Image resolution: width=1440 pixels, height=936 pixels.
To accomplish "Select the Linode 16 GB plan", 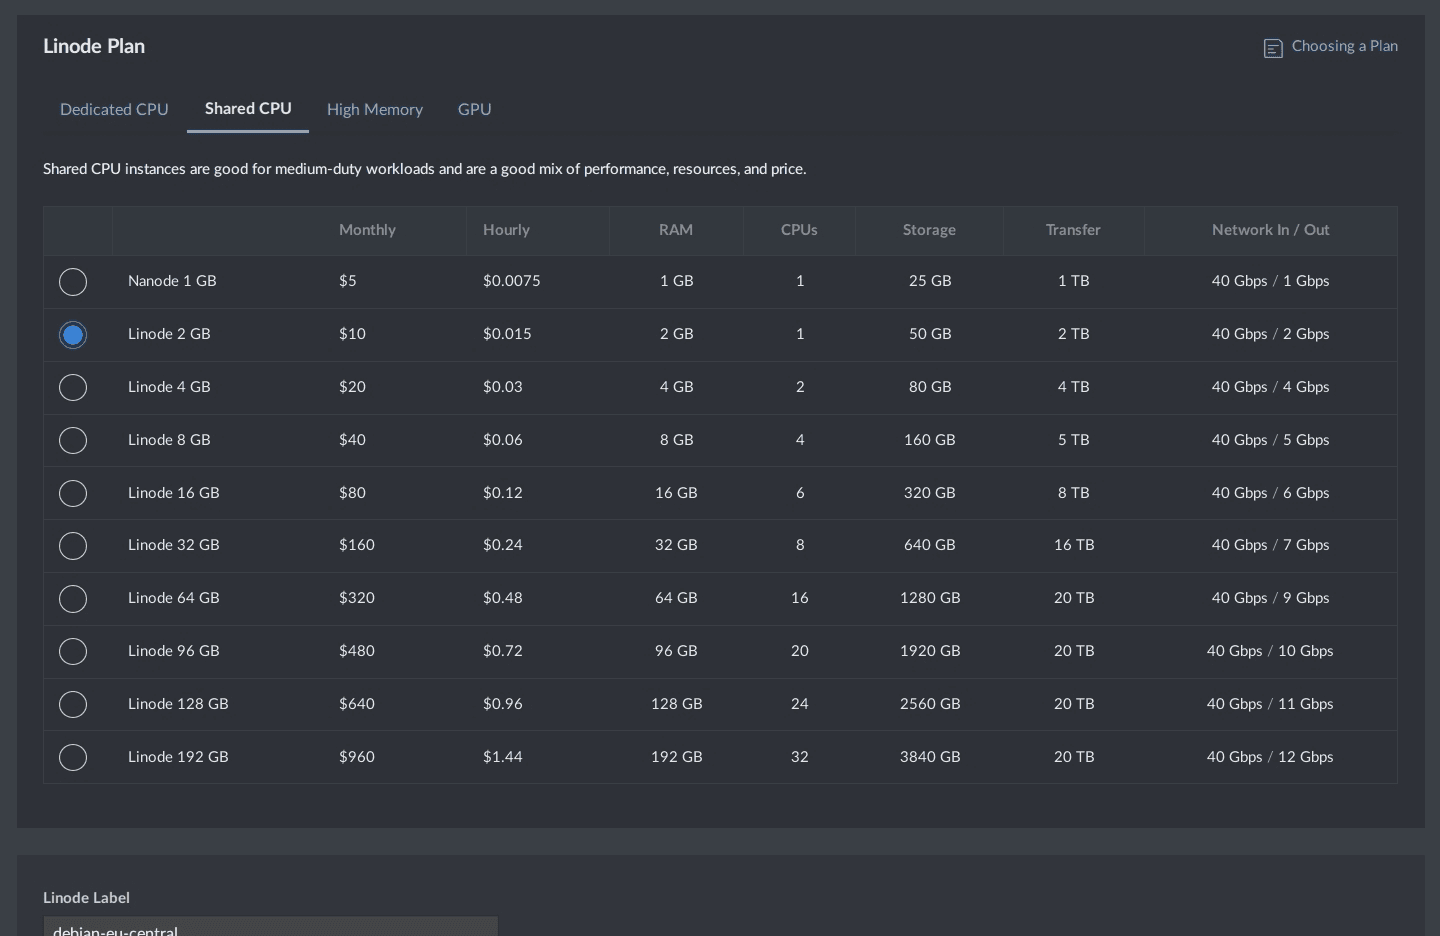I will pyautogui.click(x=73, y=493).
